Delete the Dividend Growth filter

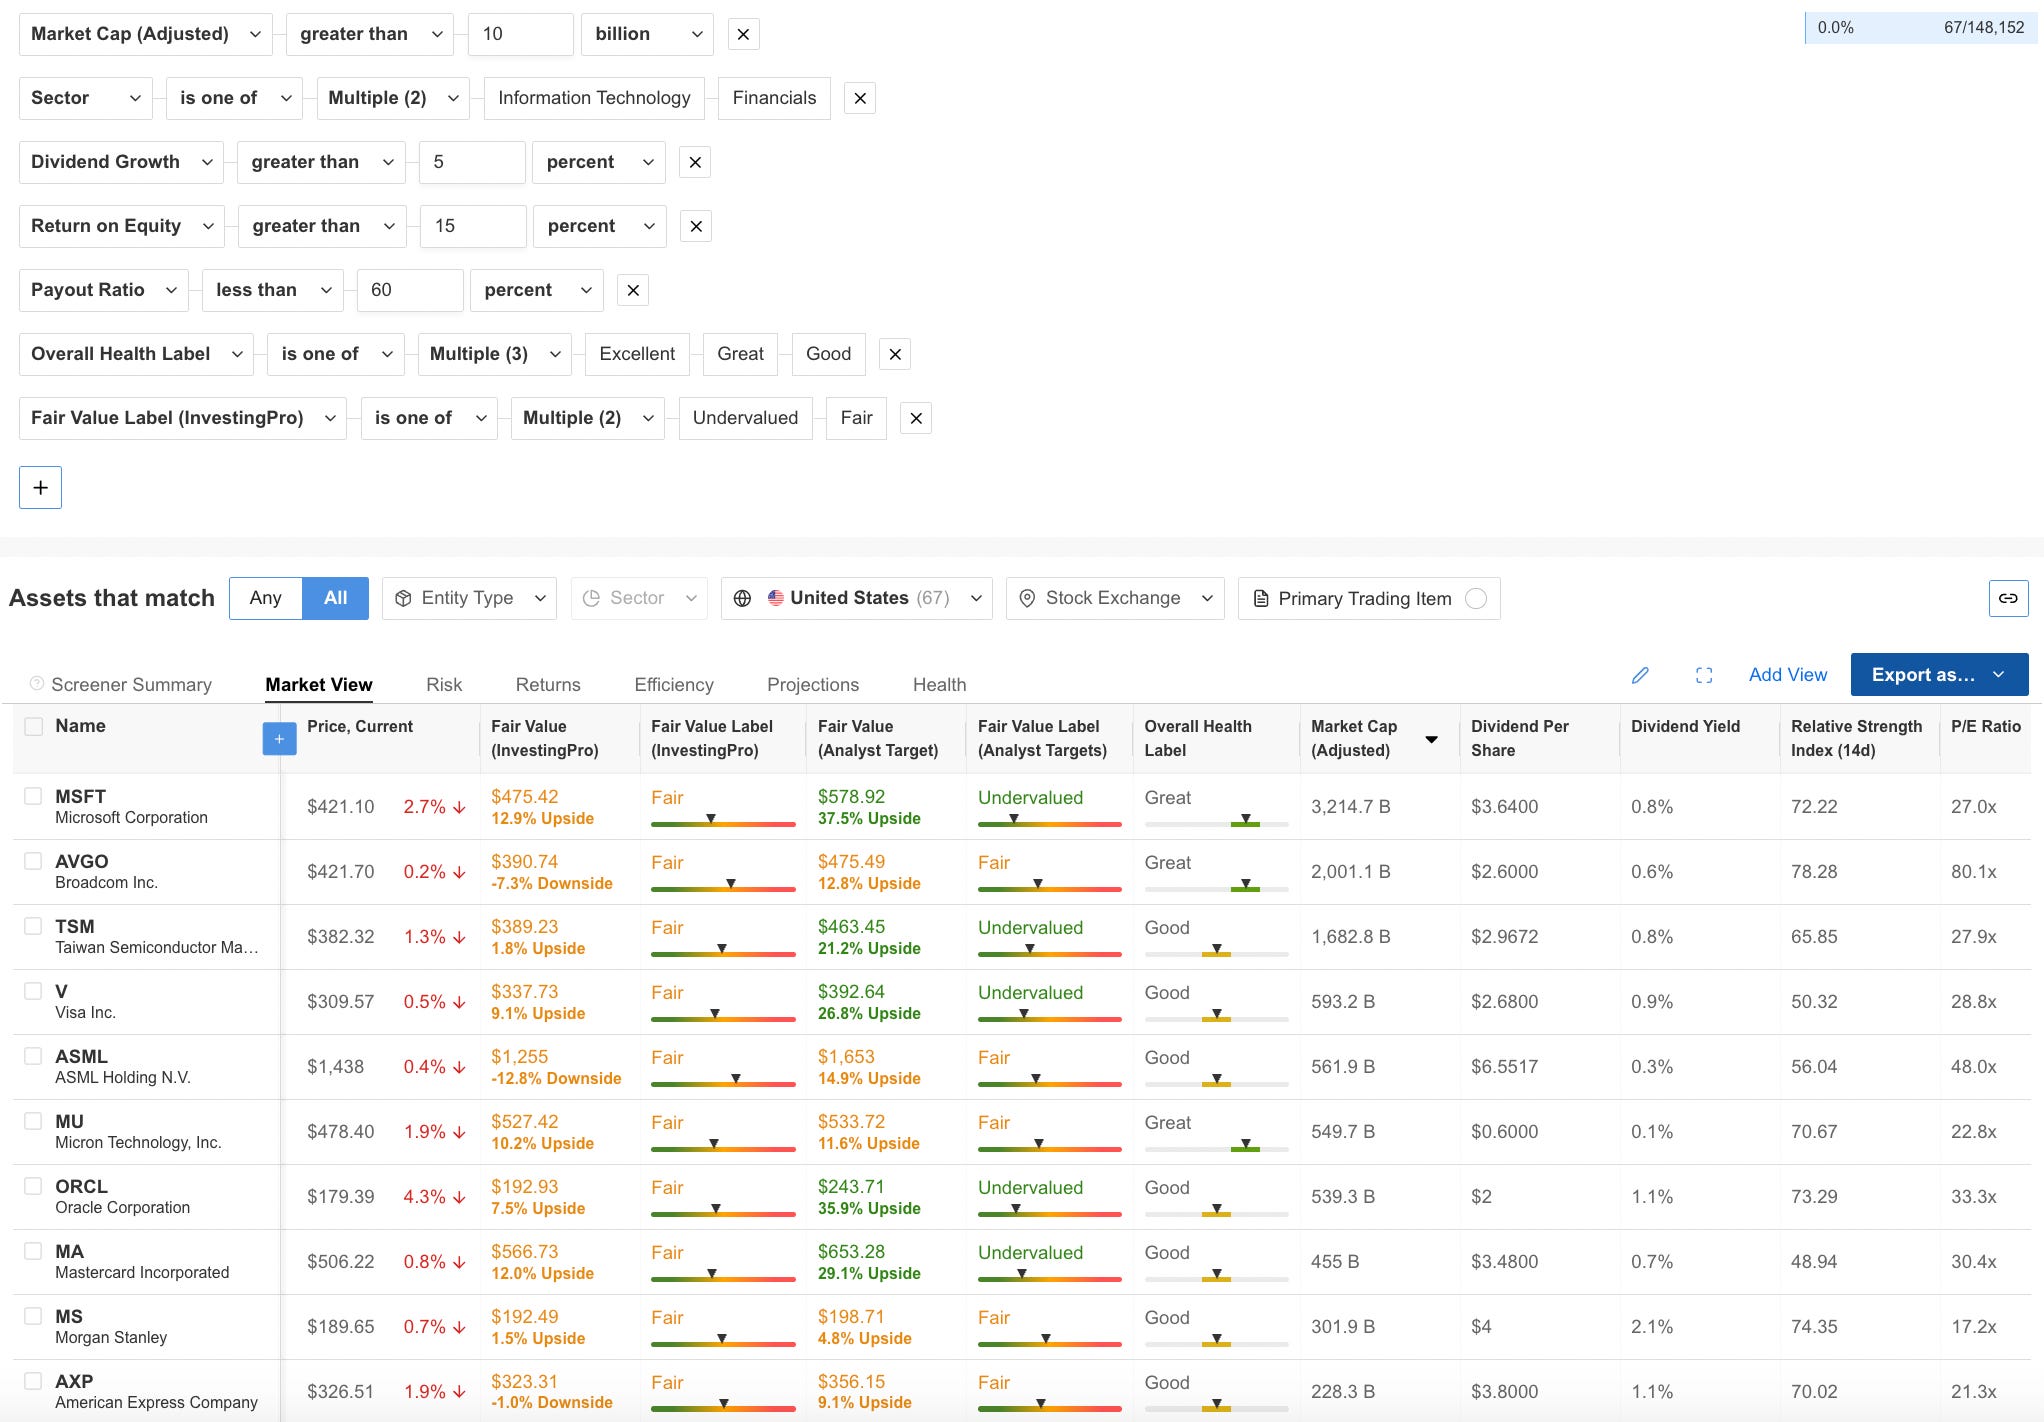coord(695,162)
